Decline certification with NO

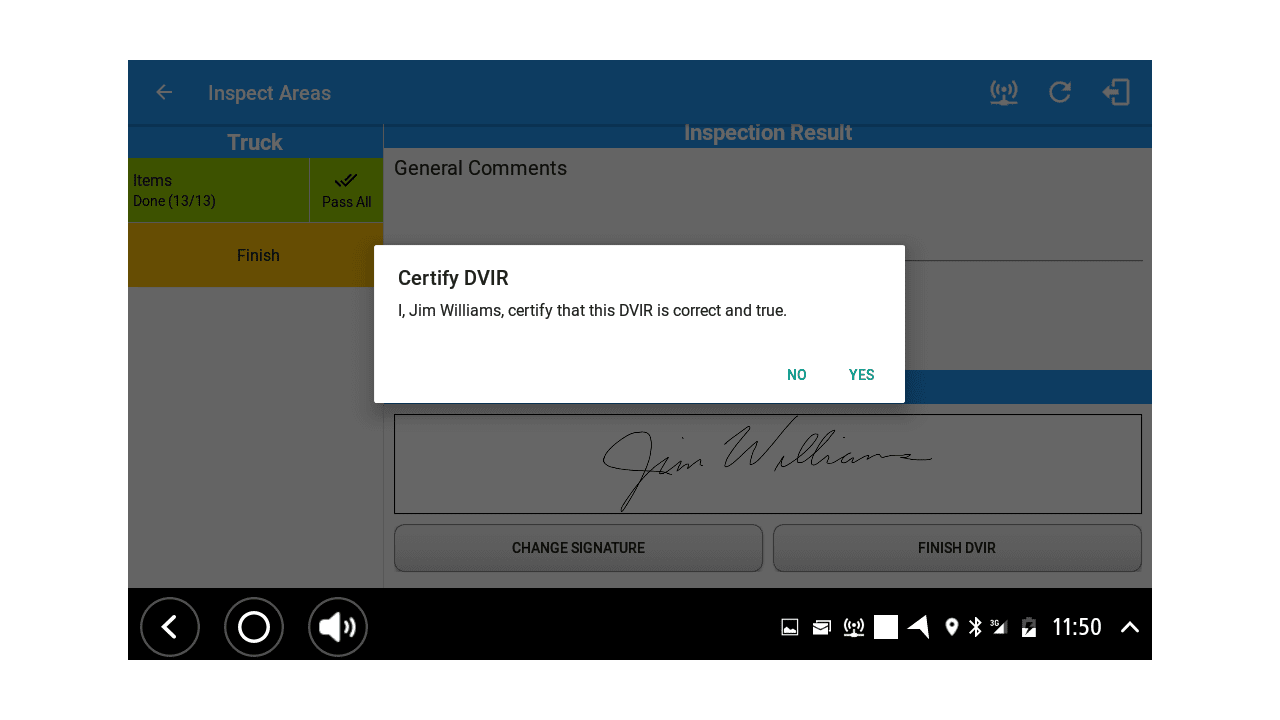pos(796,375)
